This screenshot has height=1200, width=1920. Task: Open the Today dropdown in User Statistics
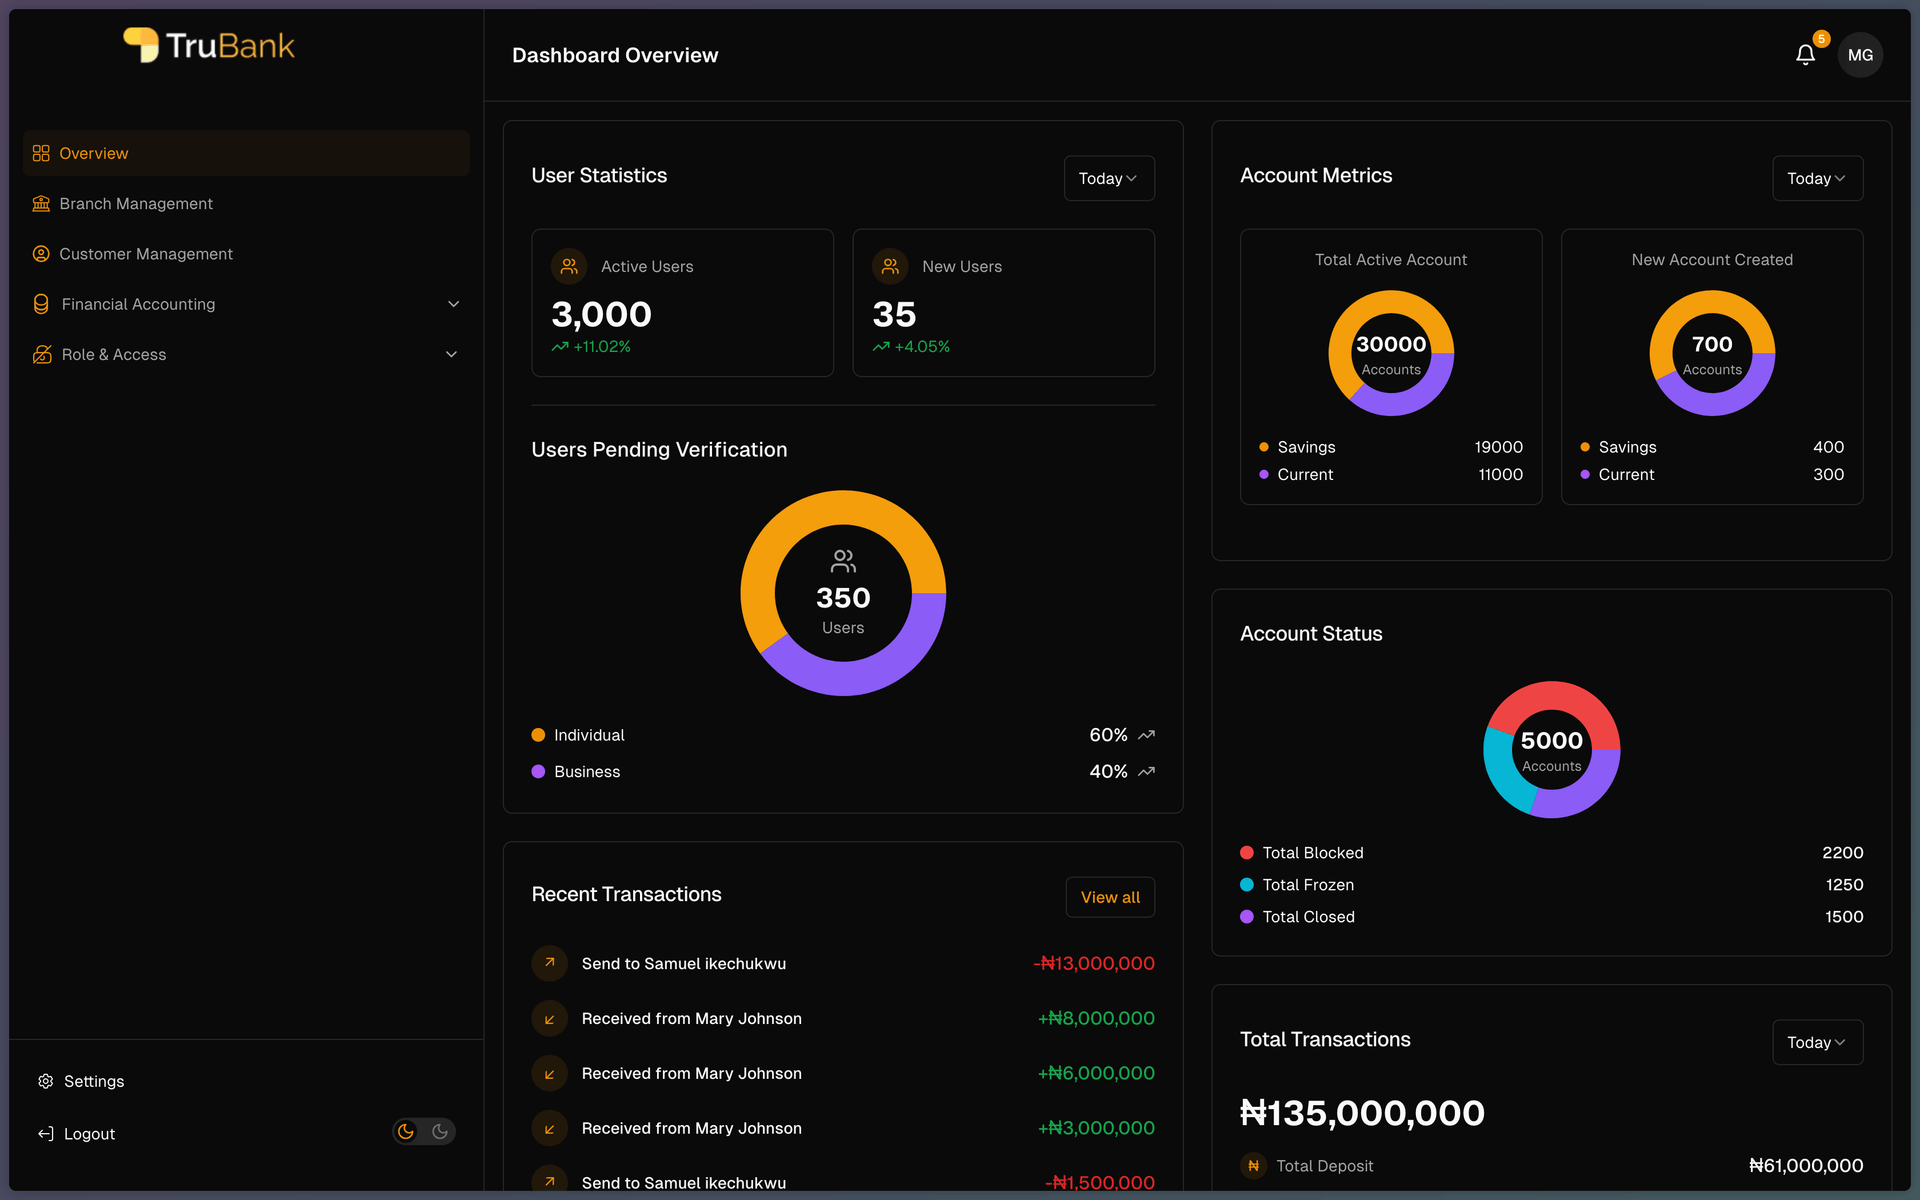click(x=1108, y=178)
